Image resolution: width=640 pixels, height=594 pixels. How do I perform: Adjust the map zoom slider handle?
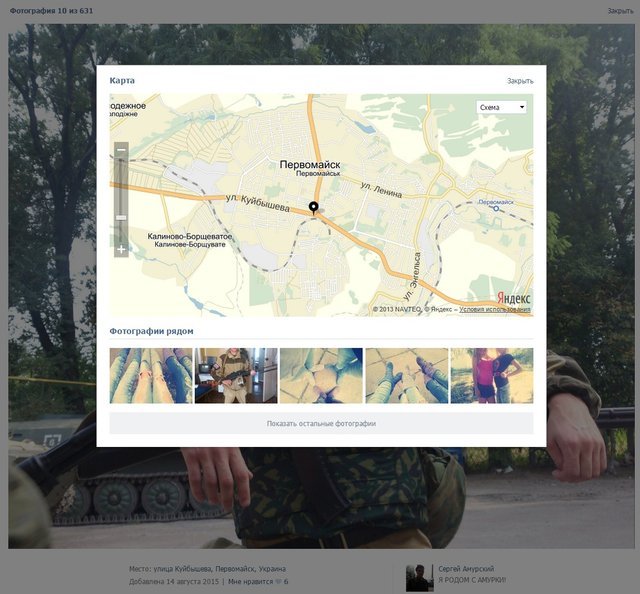[121, 218]
